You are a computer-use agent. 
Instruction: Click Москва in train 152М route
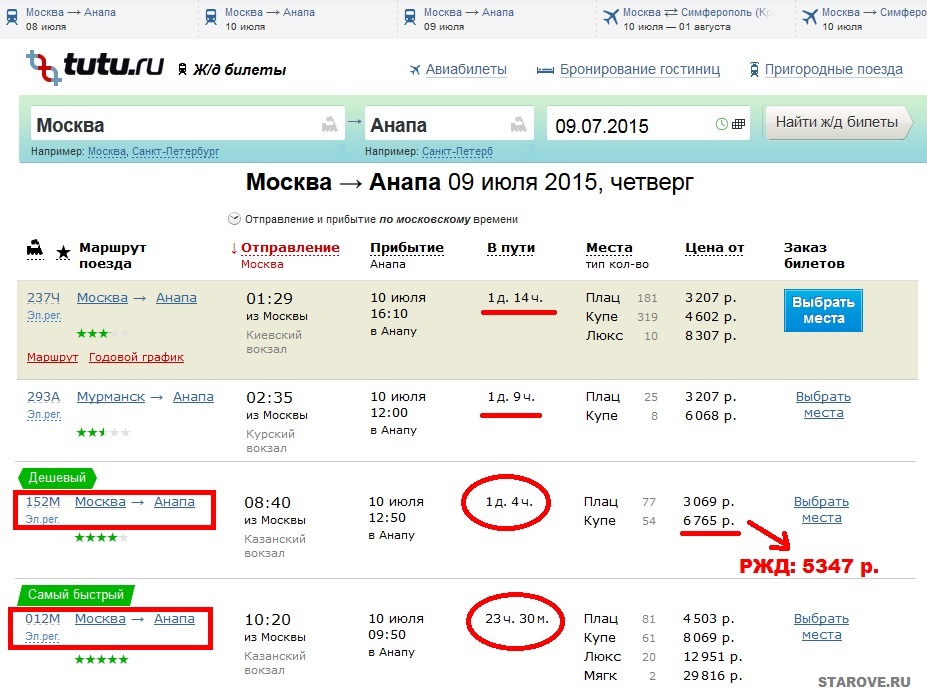(x=100, y=502)
